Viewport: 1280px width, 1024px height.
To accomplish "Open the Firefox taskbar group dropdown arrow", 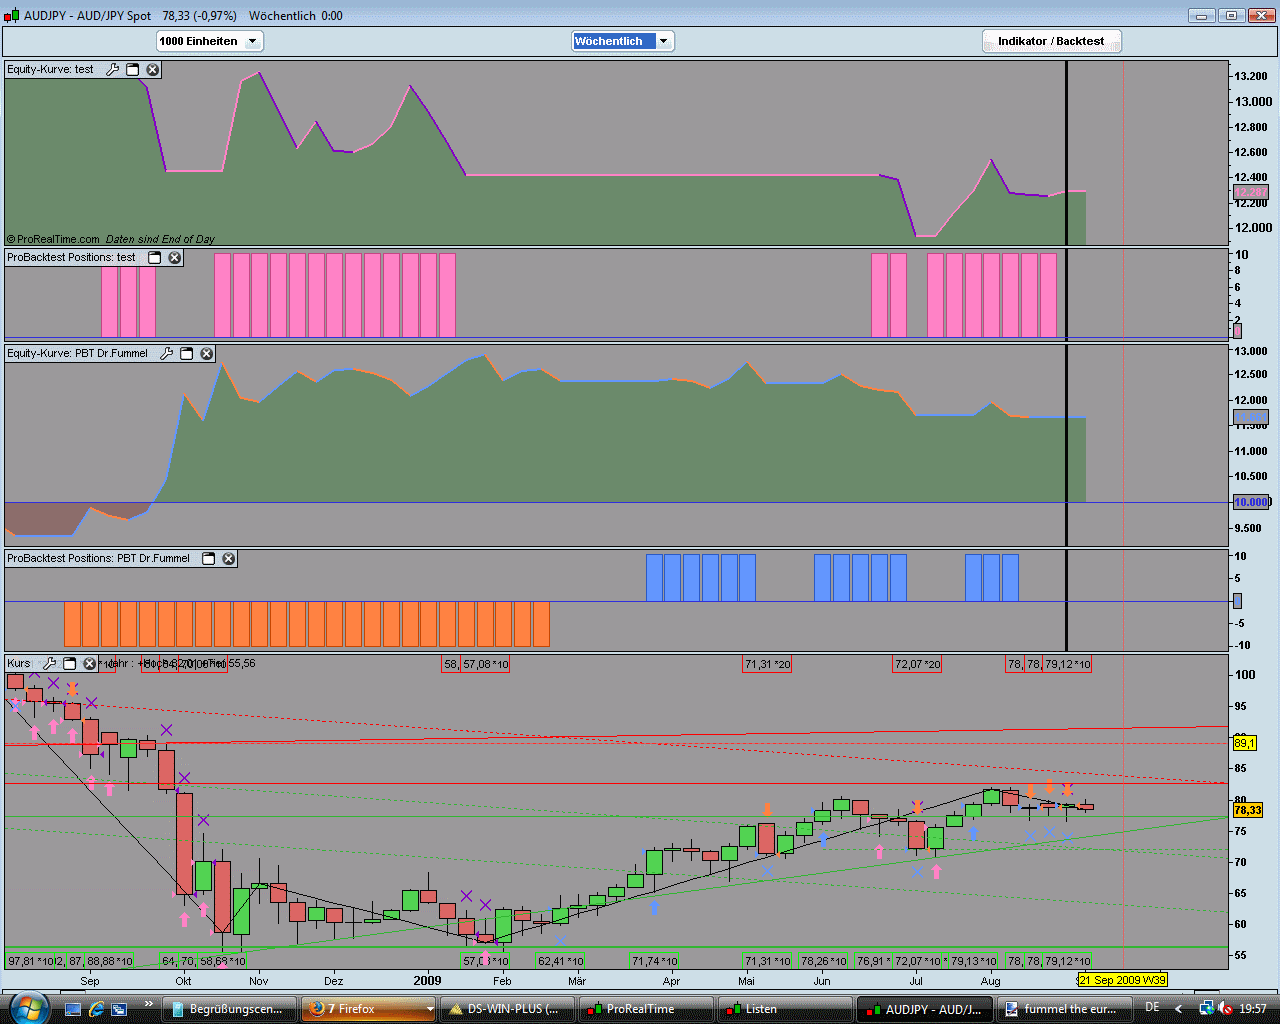I will pyautogui.click(x=431, y=1009).
